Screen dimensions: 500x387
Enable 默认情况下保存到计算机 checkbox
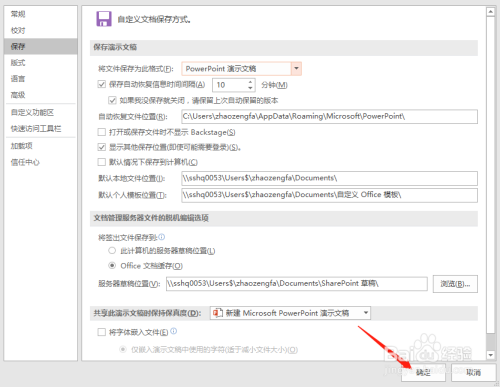pos(102,162)
